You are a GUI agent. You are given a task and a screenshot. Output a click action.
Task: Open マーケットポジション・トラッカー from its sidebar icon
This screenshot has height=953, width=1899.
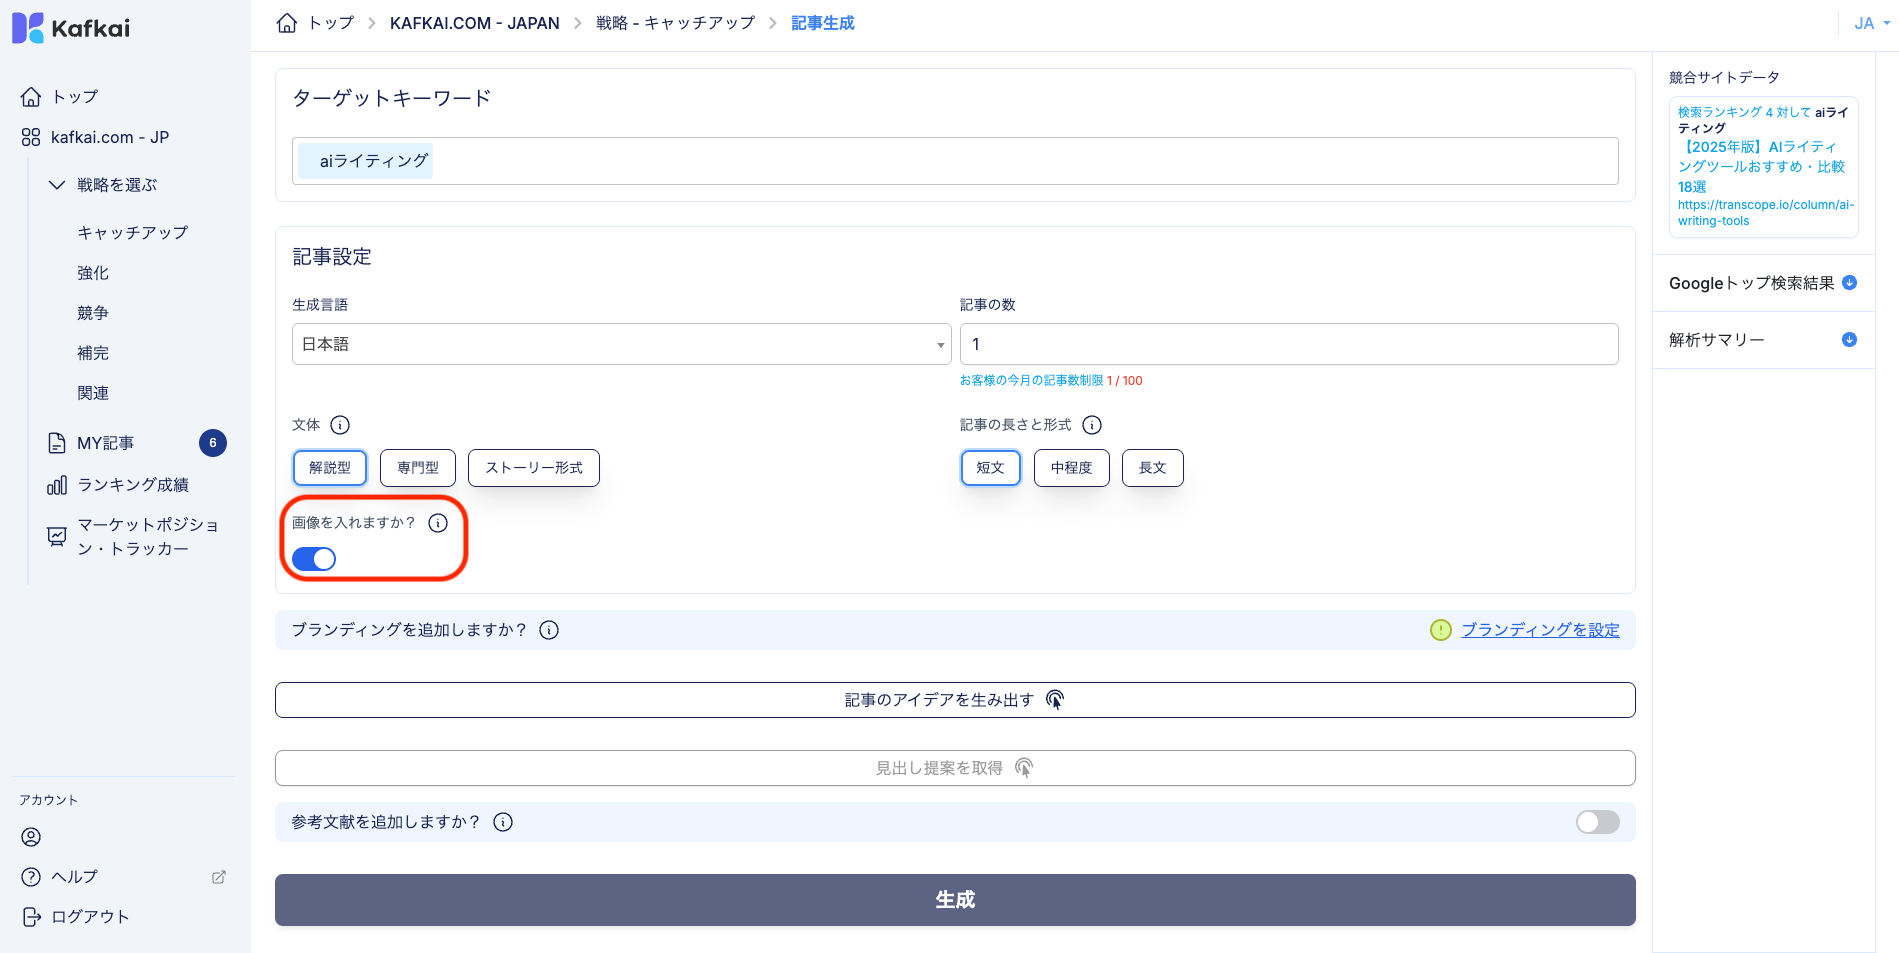pyautogui.click(x=57, y=536)
